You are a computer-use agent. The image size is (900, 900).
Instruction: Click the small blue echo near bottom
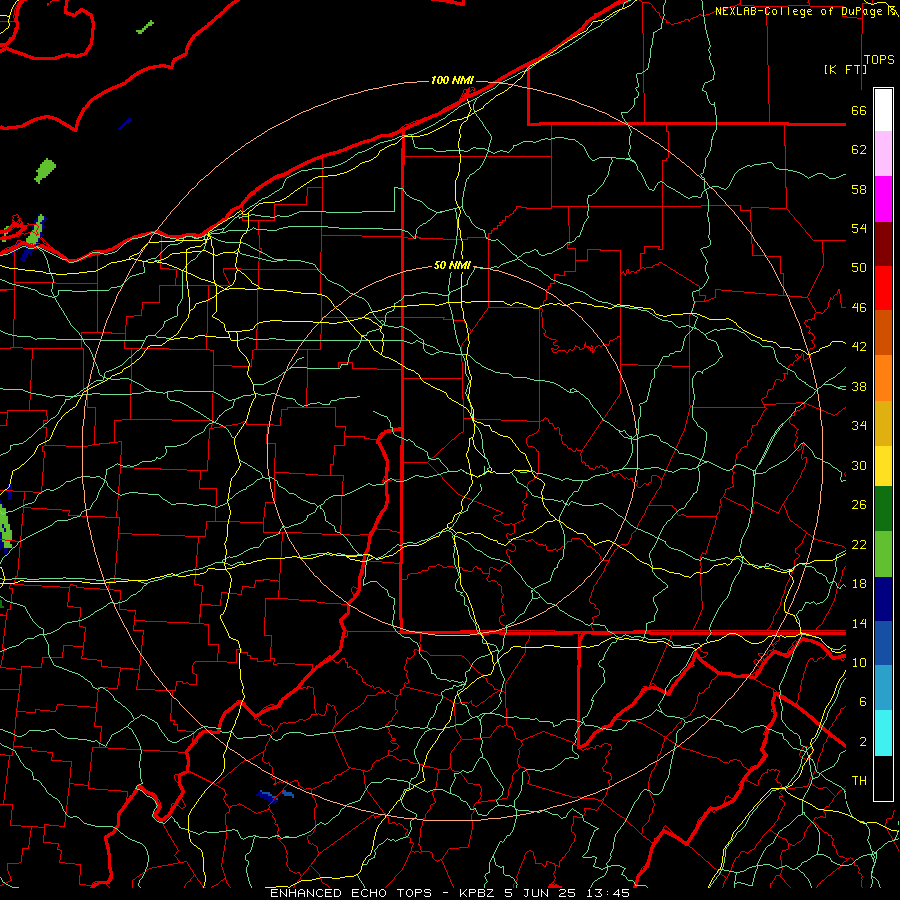pos(275,796)
